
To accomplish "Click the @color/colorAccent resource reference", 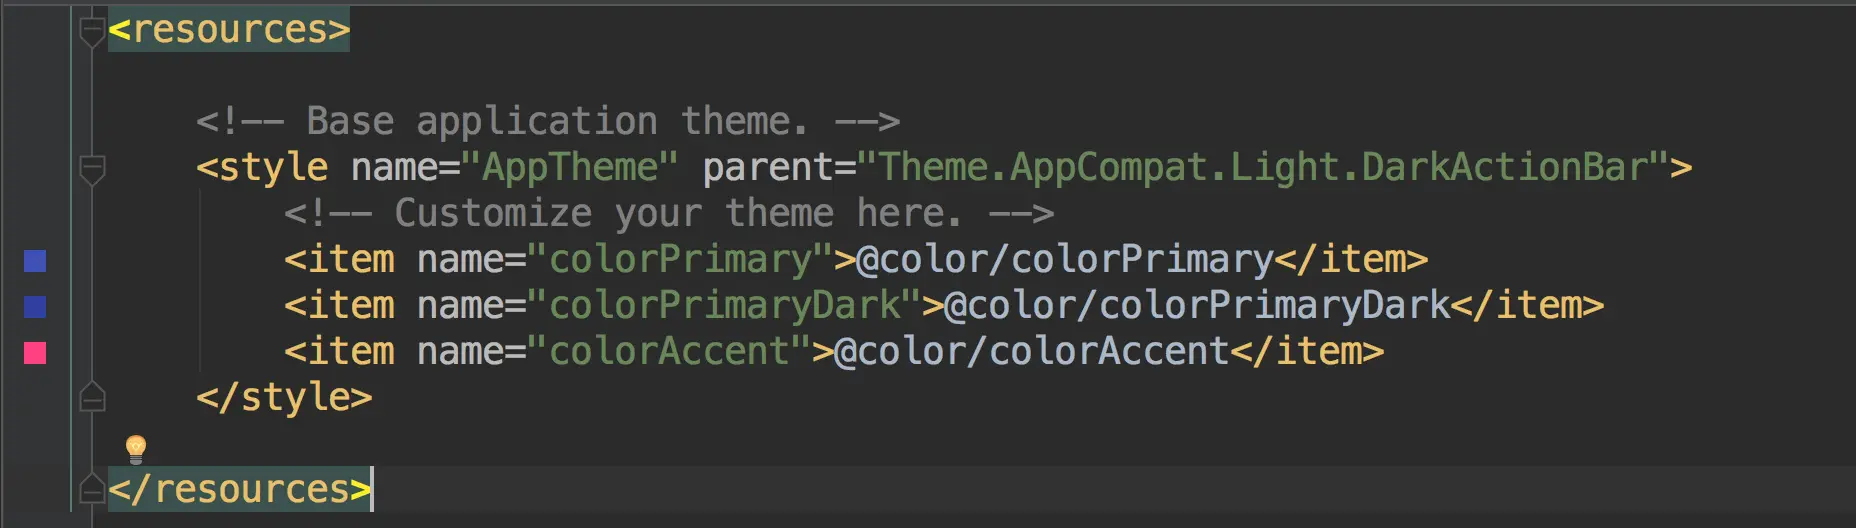I will coord(1031,352).
